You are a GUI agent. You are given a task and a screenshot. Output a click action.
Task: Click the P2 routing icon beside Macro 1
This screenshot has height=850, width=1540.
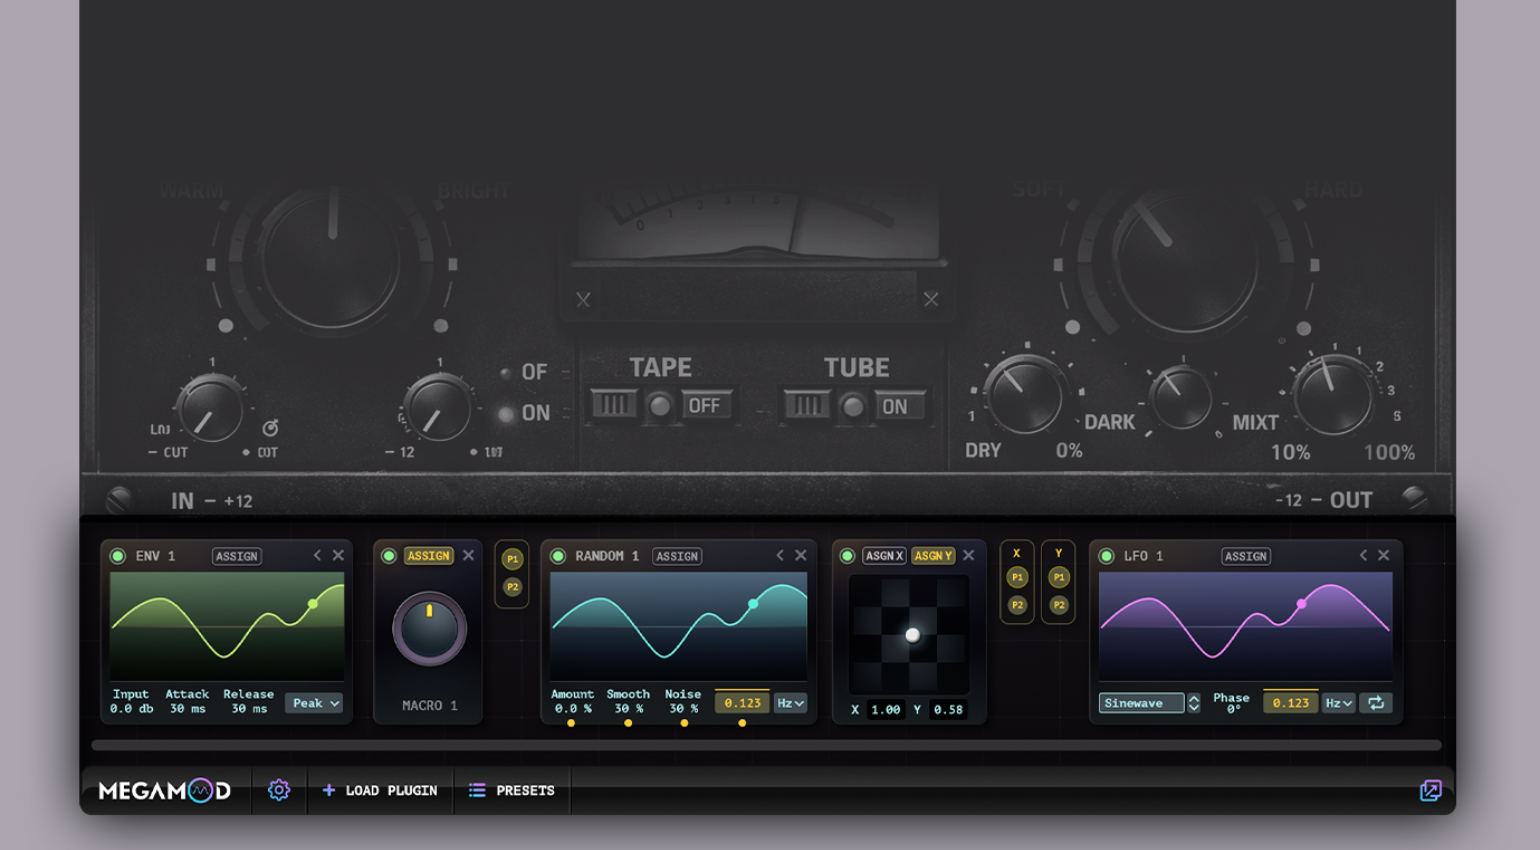click(512, 585)
